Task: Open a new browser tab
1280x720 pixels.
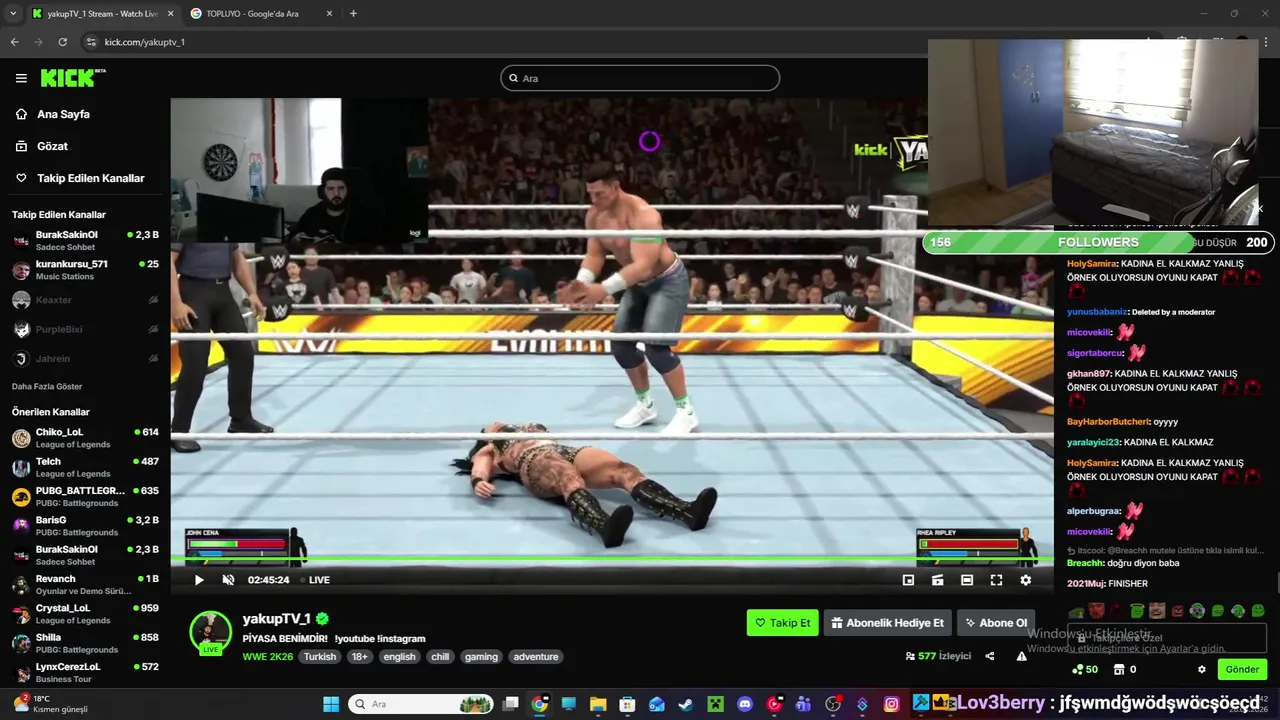Action: [353, 14]
